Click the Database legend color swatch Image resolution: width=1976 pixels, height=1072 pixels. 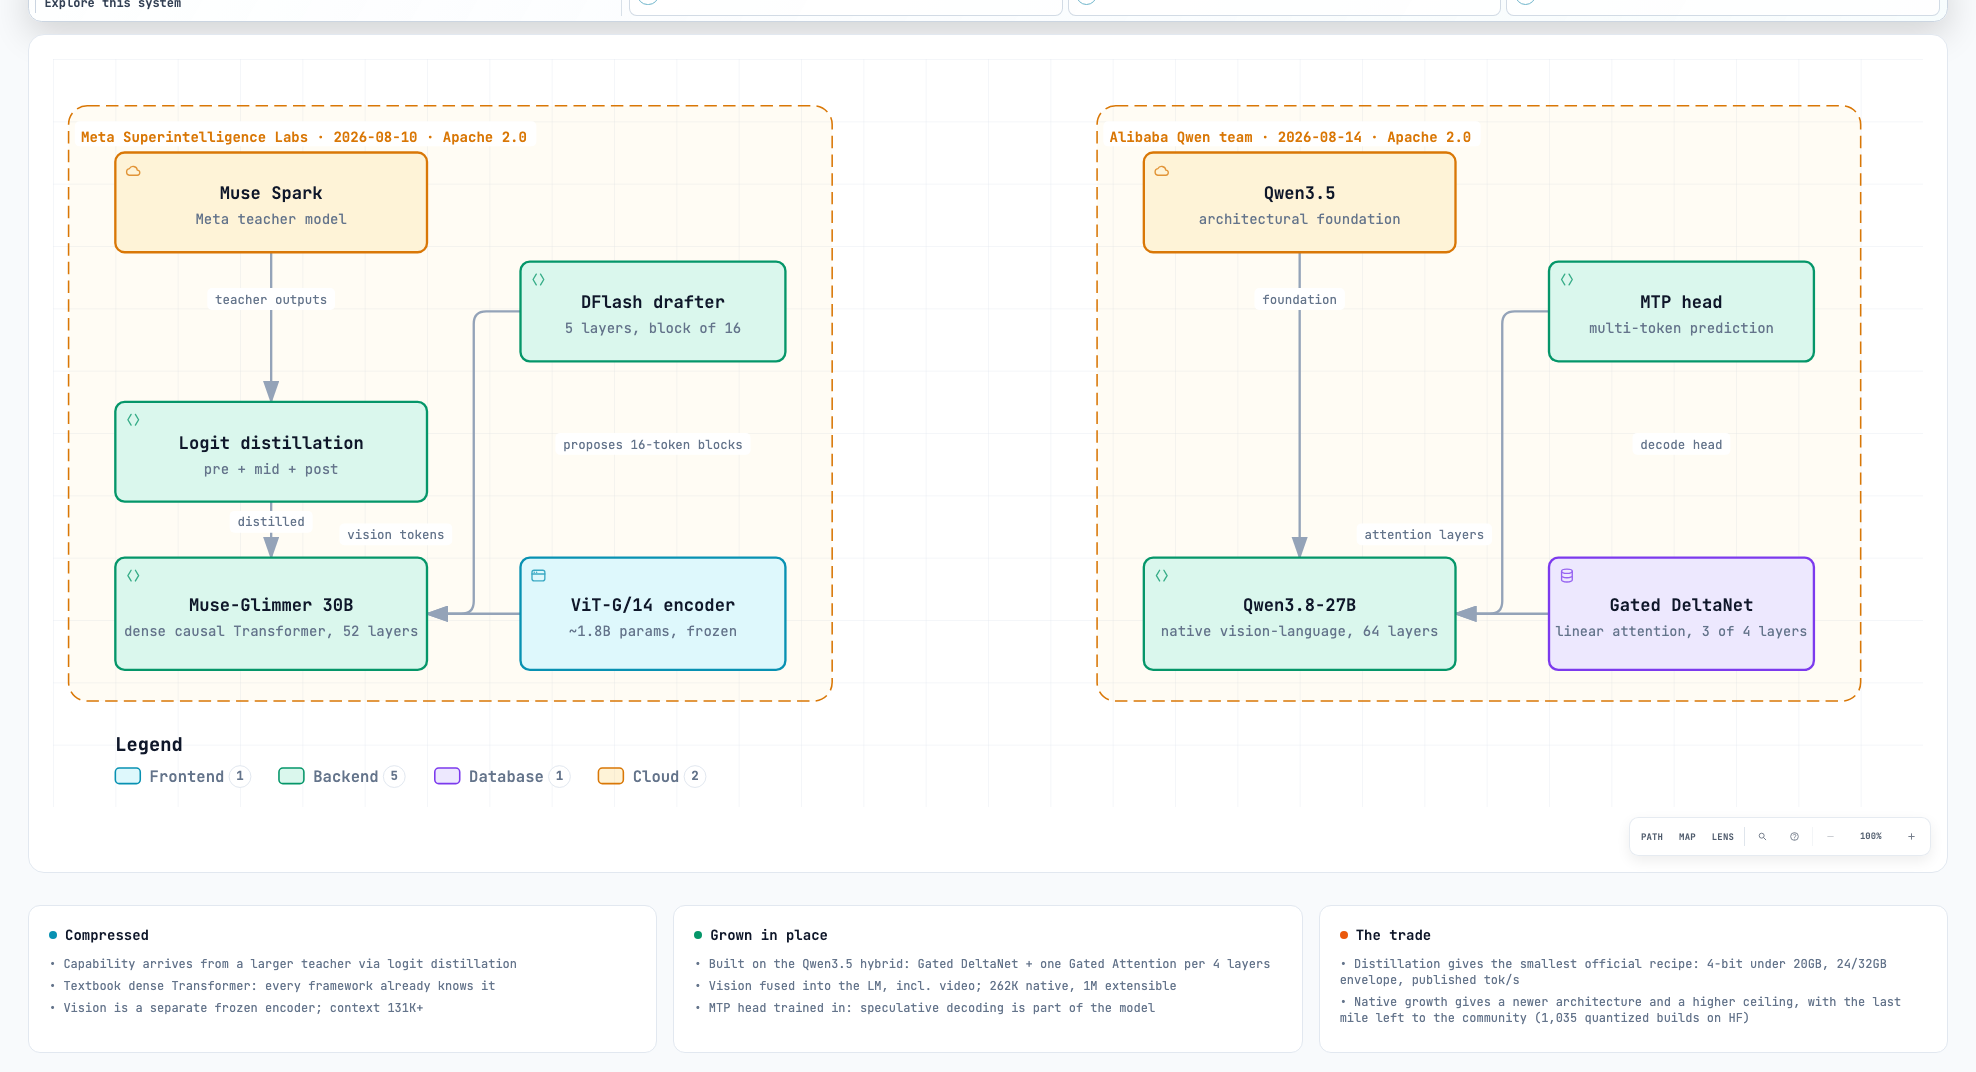pos(447,776)
